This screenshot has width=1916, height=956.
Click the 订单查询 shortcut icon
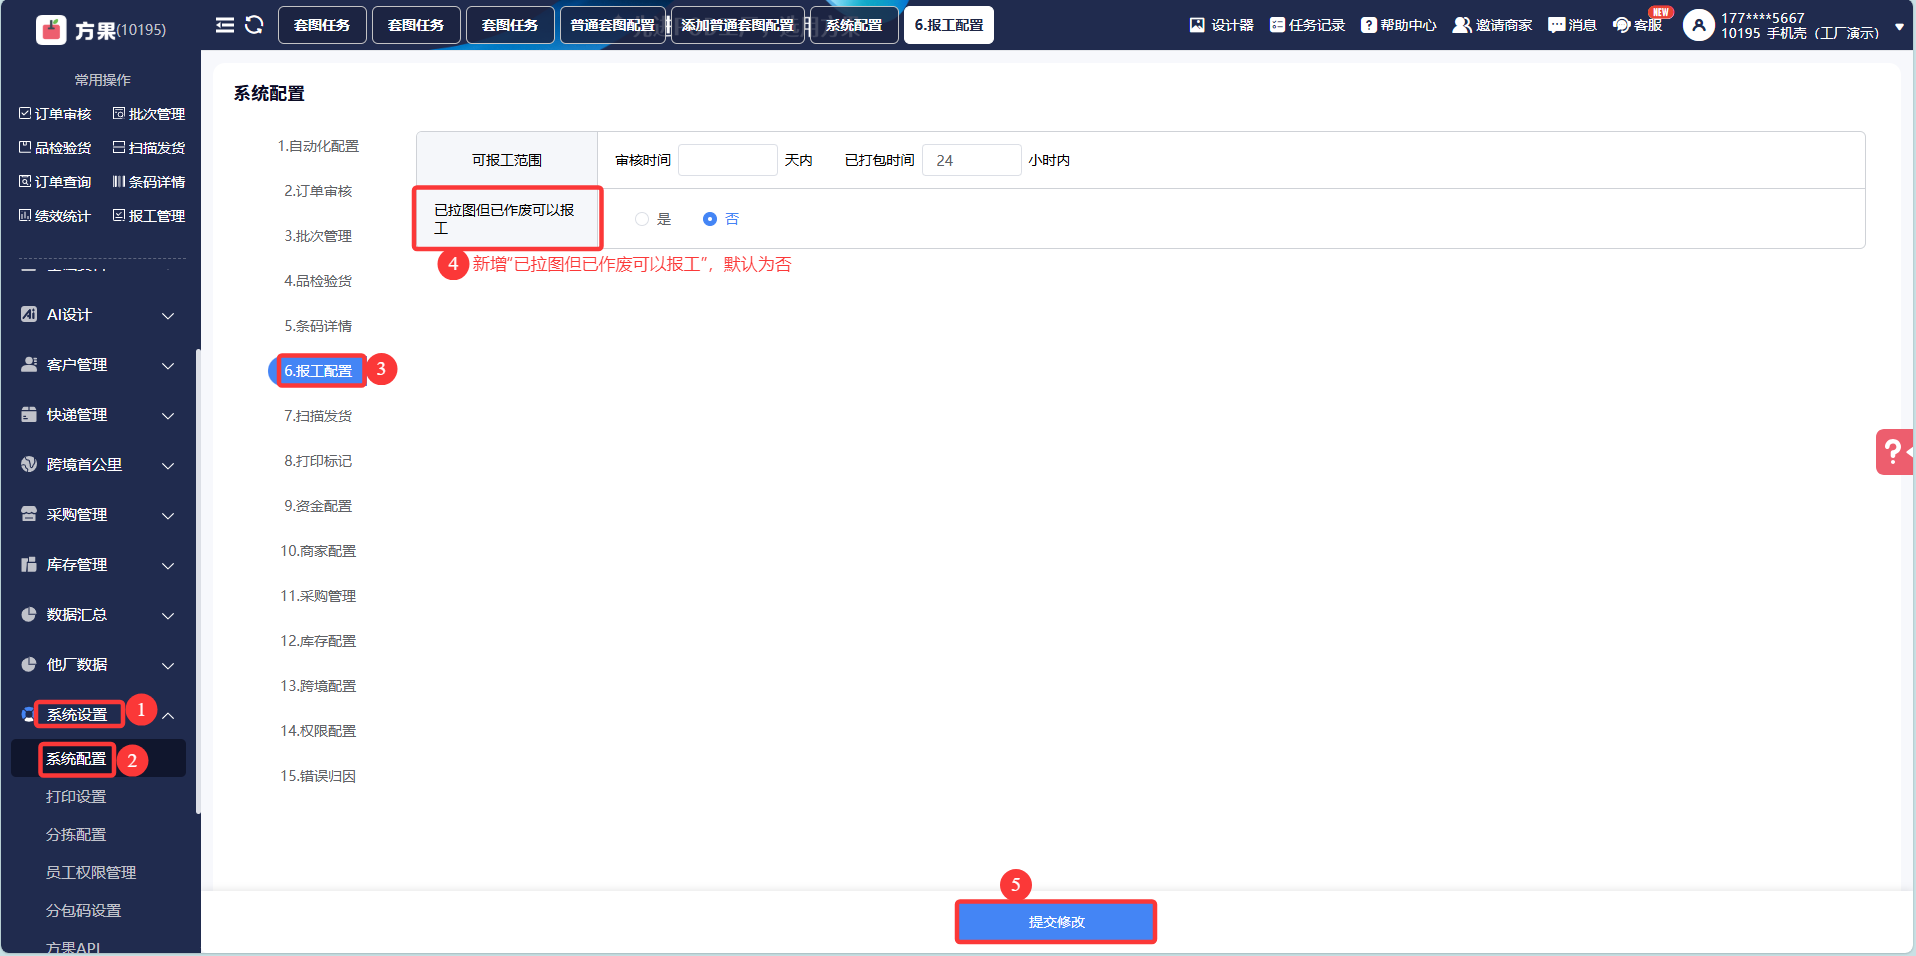coord(25,182)
